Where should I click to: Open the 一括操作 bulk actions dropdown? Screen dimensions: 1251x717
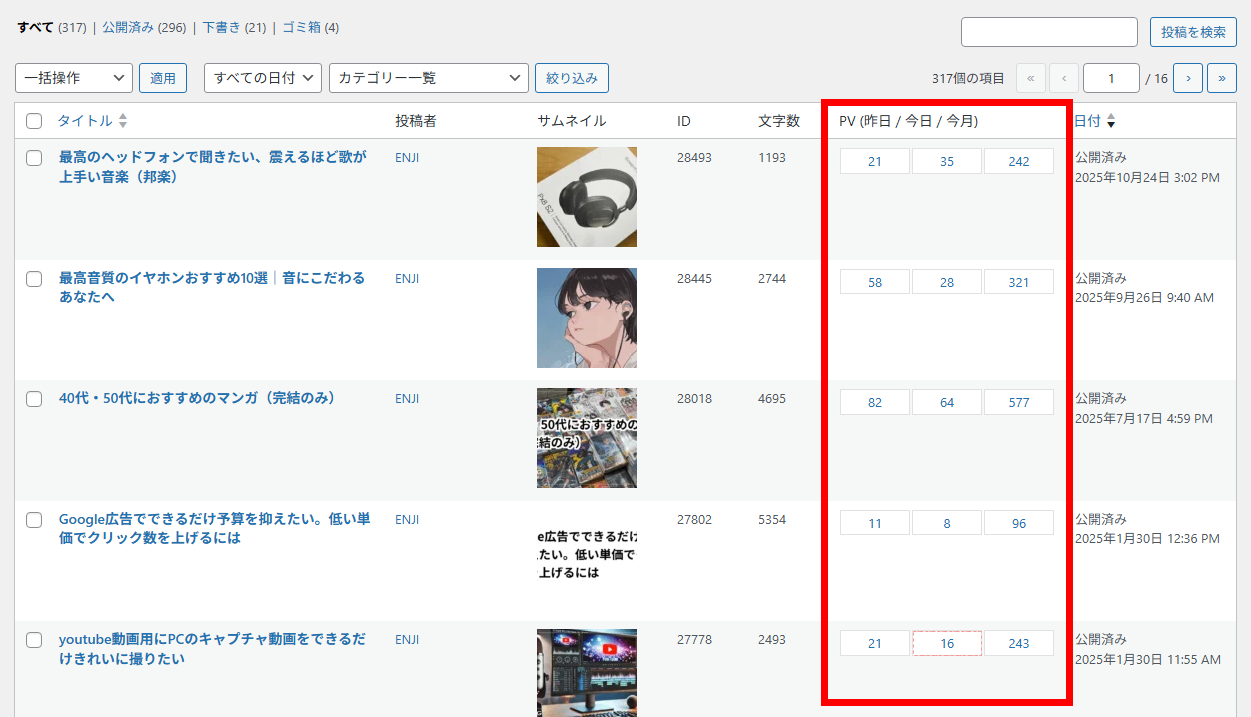pos(74,78)
